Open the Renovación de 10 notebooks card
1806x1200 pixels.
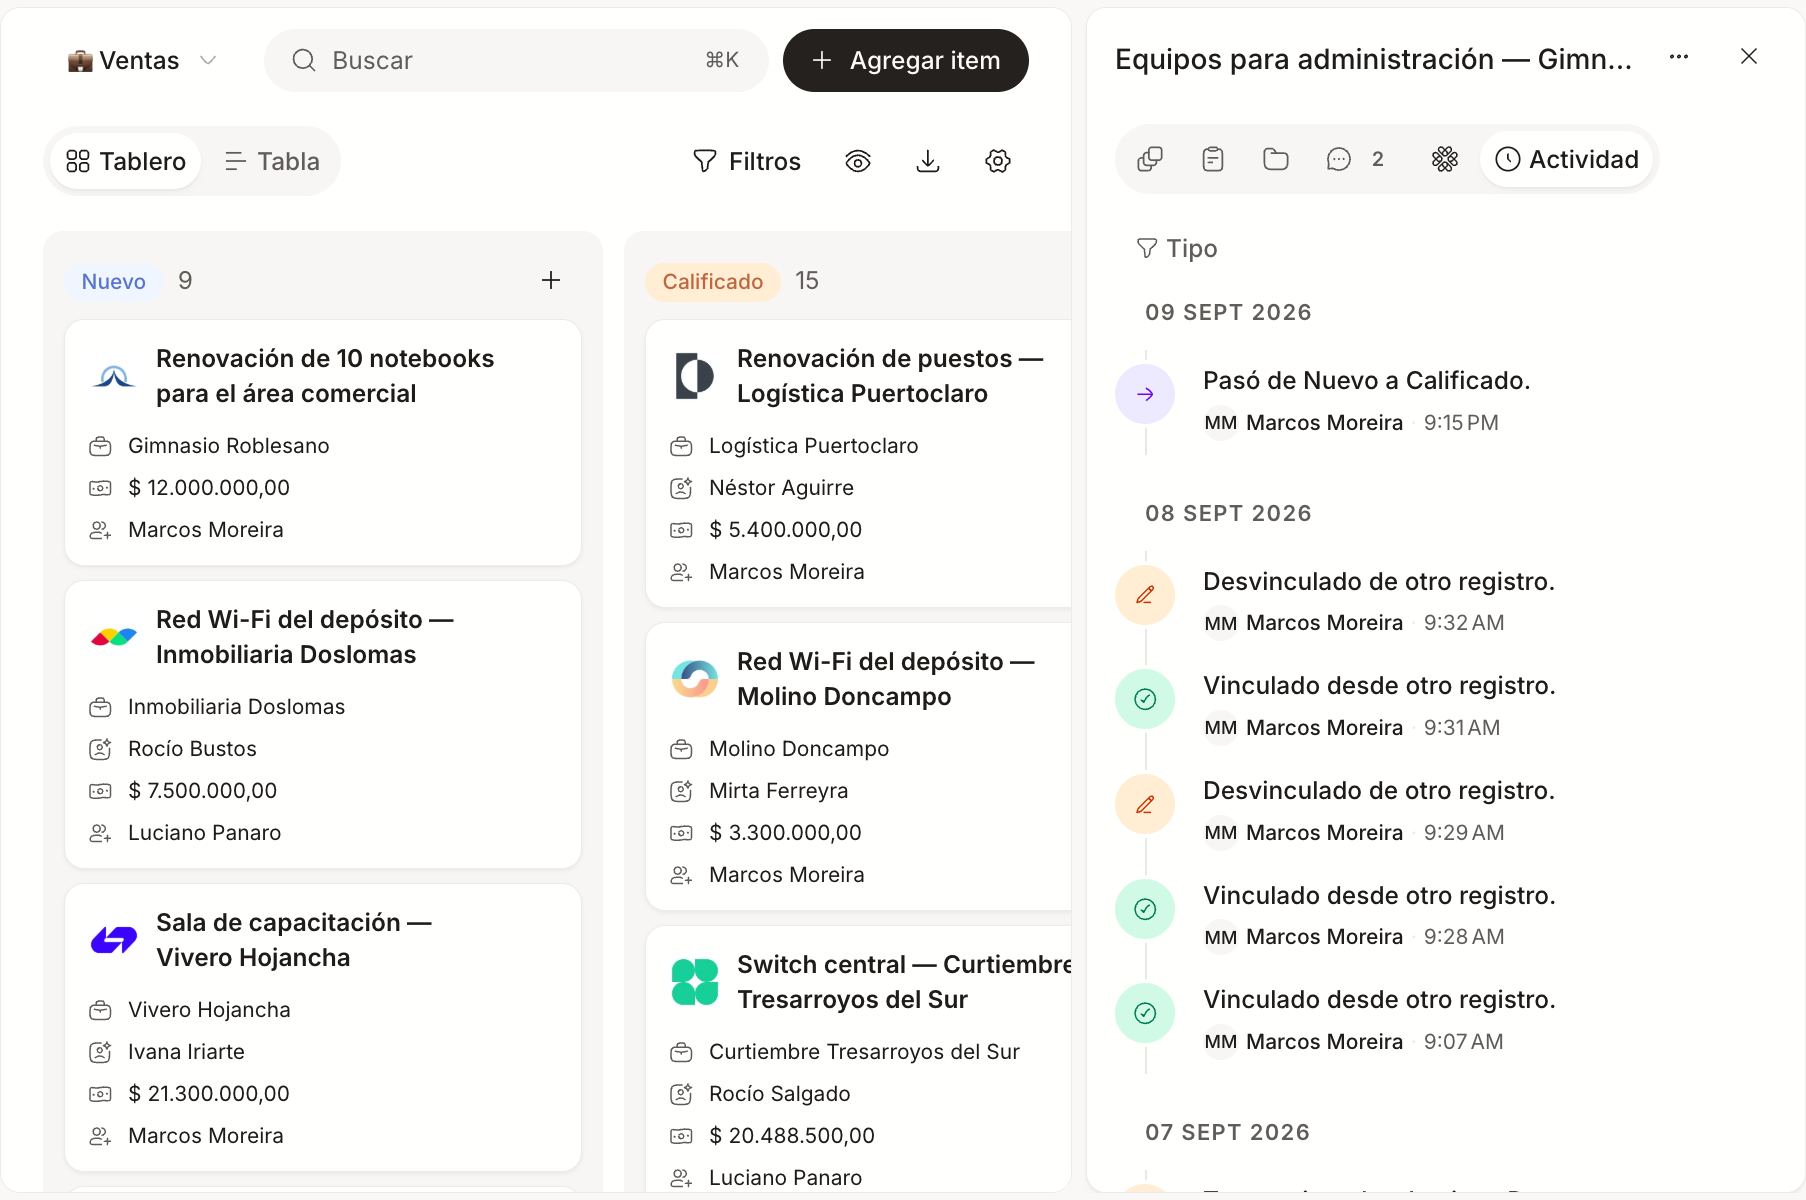coord(323,442)
